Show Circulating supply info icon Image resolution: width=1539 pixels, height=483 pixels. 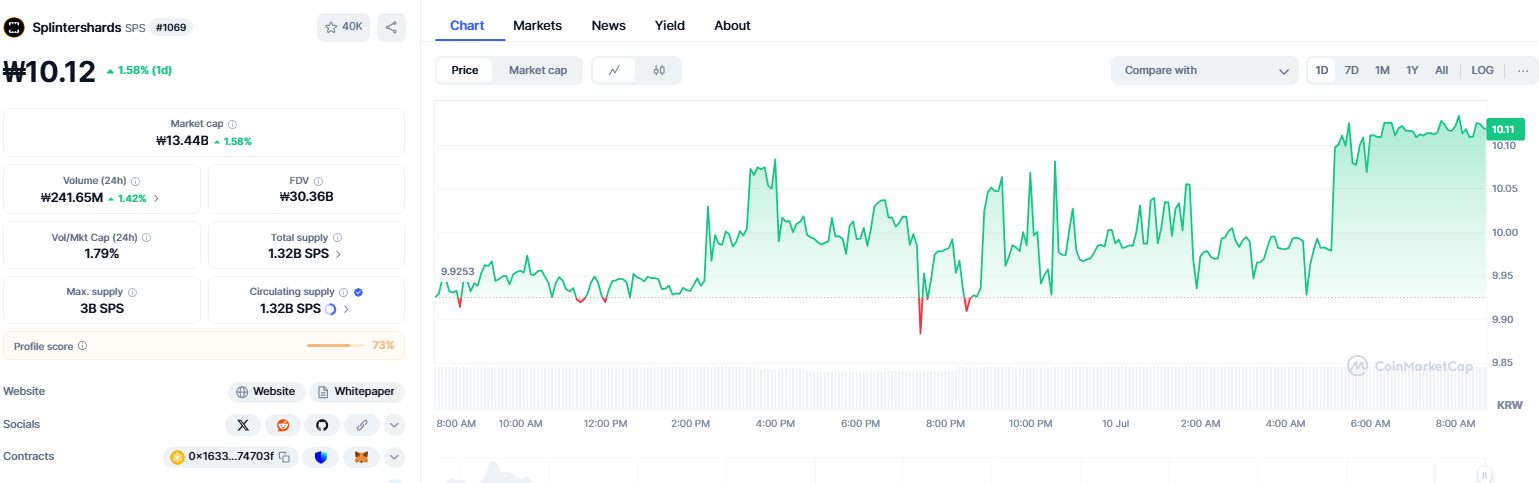point(343,292)
